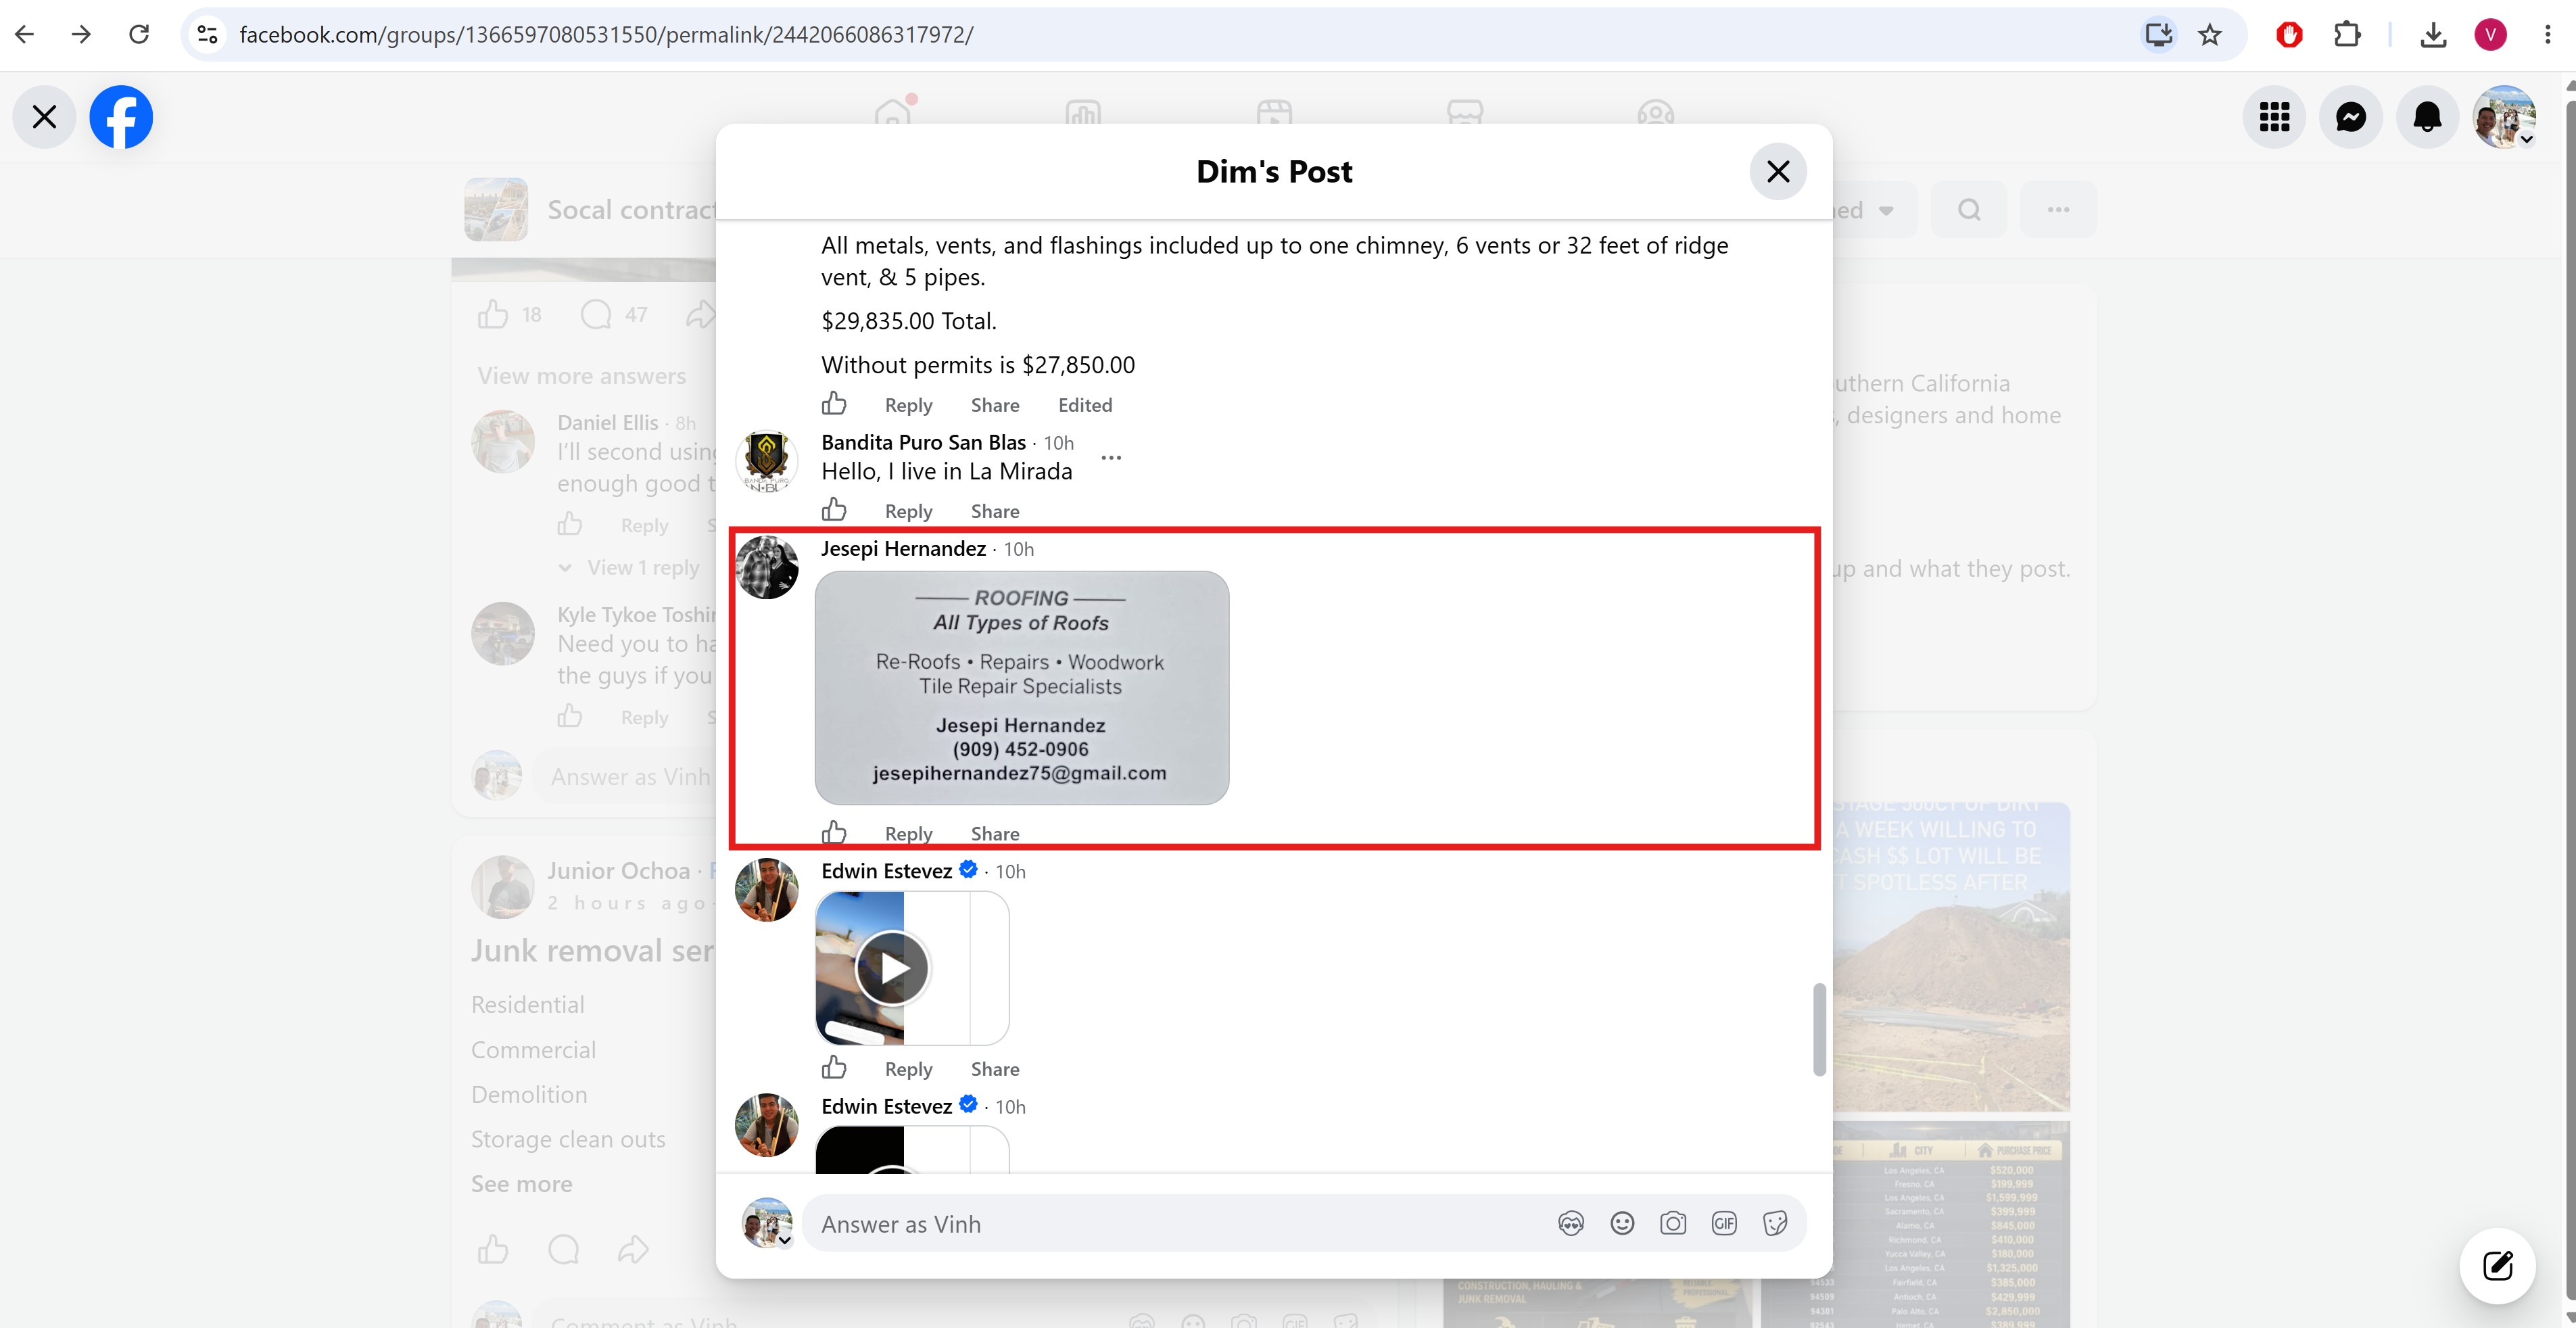Screen dimensions: 2576x1328
Task: Open Messenger chats
Action: 2351,117
